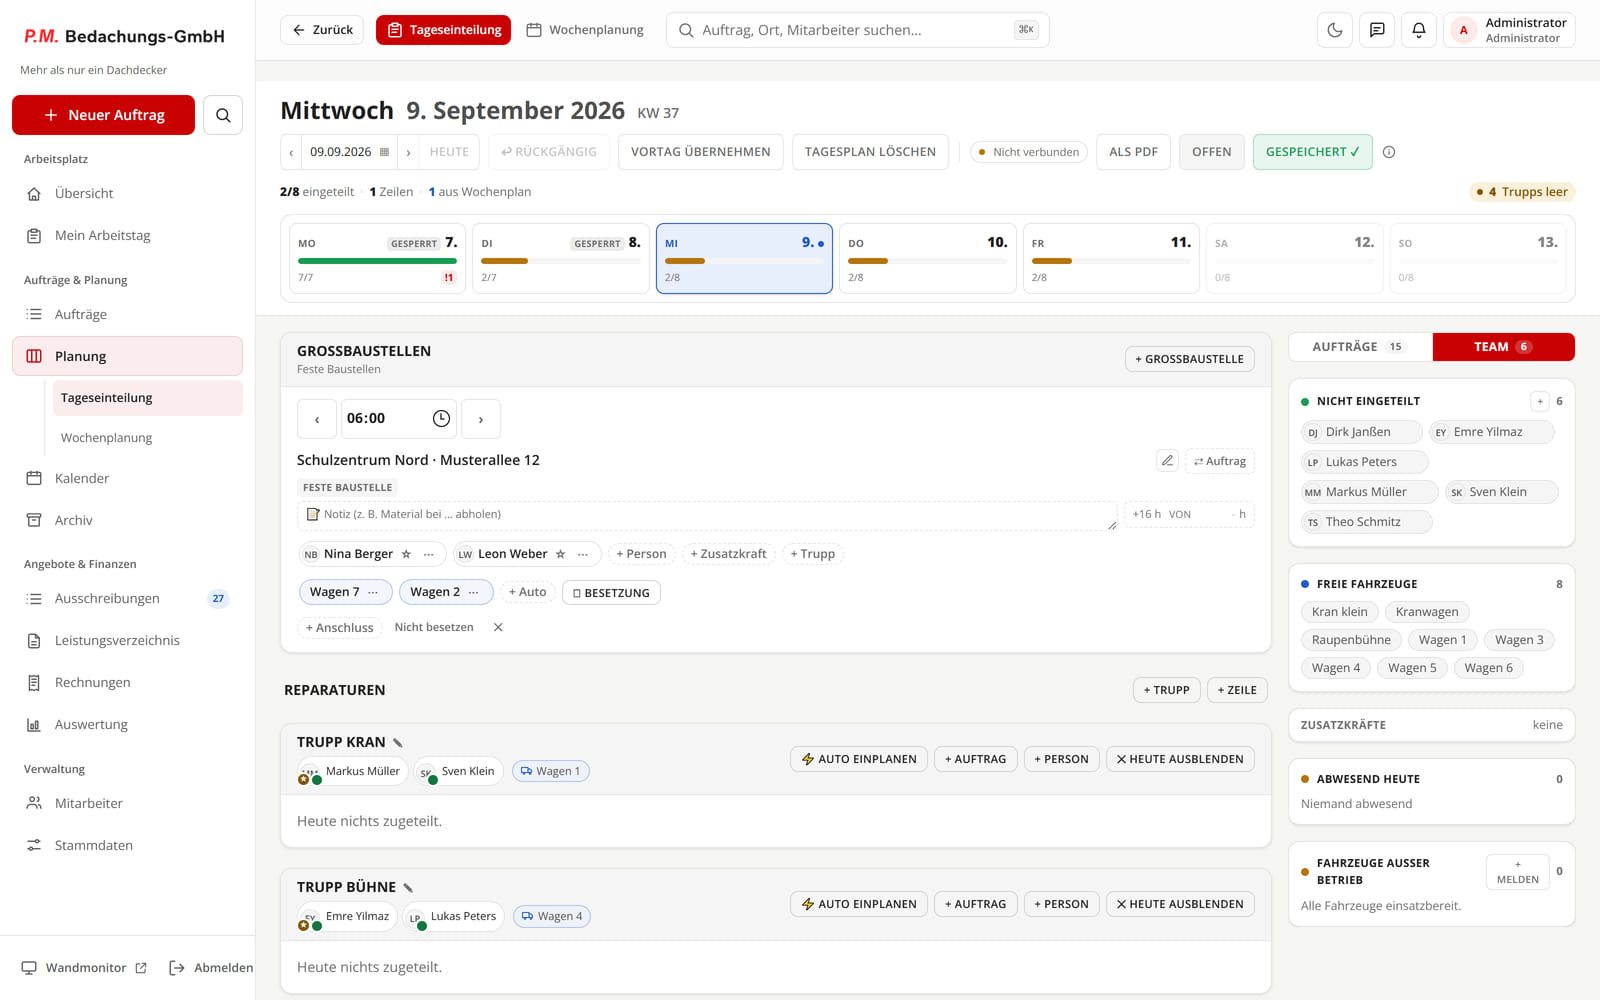Click the Notiz input for Schulzentrum Nord
Screen dimensions: 1600x1000
pyautogui.click(x=707, y=515)
